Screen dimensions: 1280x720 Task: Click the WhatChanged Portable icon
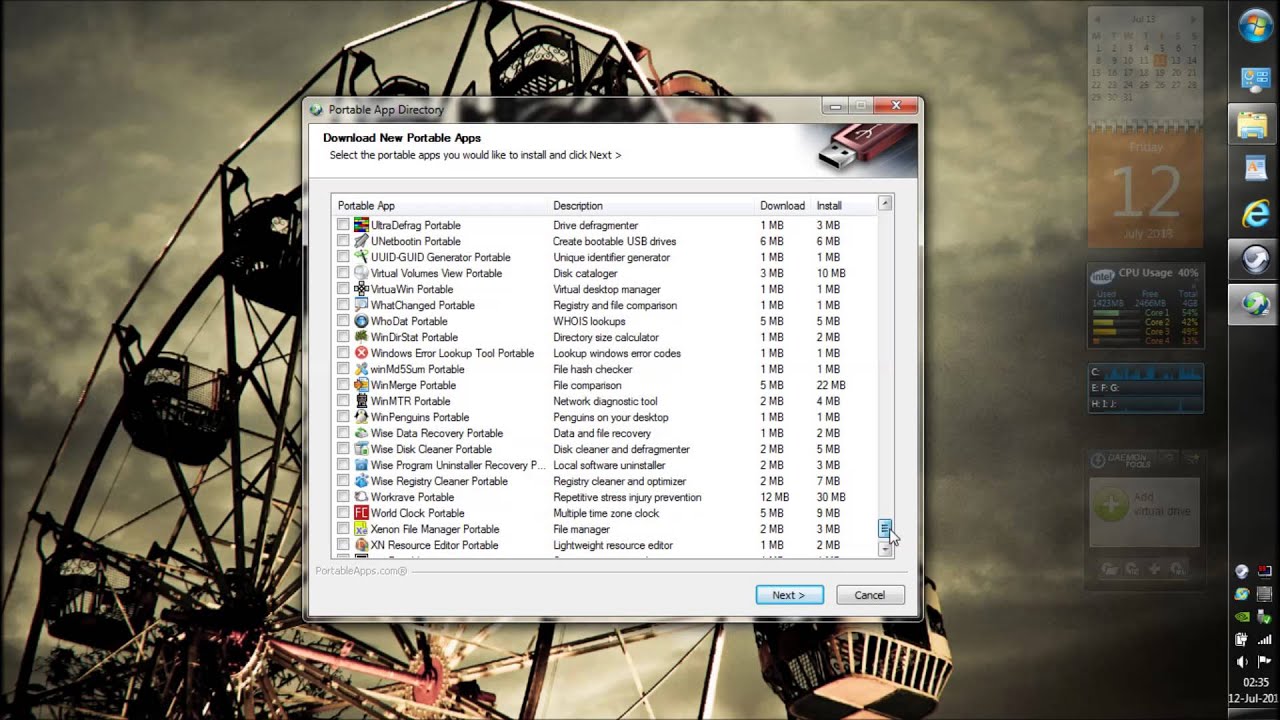tap(361, 305)
